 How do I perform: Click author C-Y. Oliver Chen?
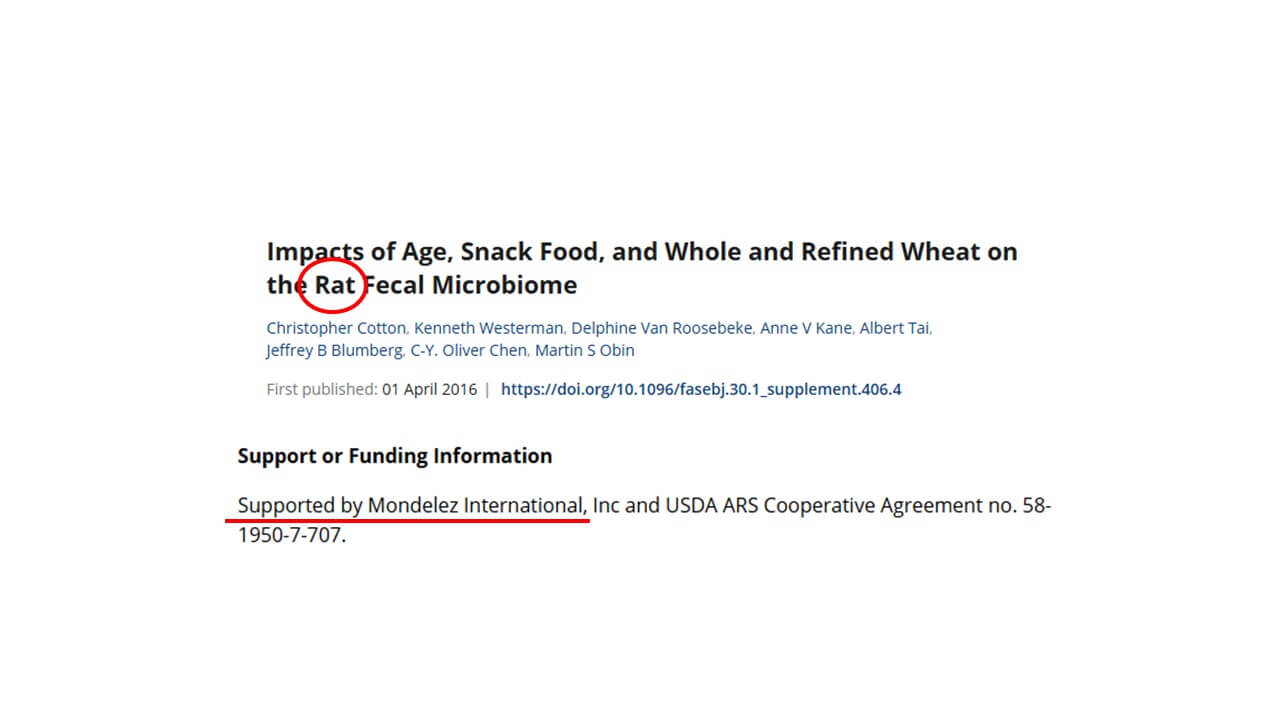pyautogui.click(x=468, y=350)
